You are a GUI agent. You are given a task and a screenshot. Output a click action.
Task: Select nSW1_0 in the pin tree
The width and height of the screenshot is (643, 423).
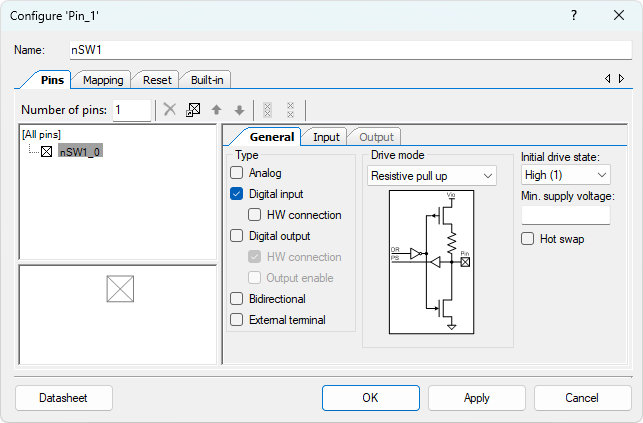[79, 152]
